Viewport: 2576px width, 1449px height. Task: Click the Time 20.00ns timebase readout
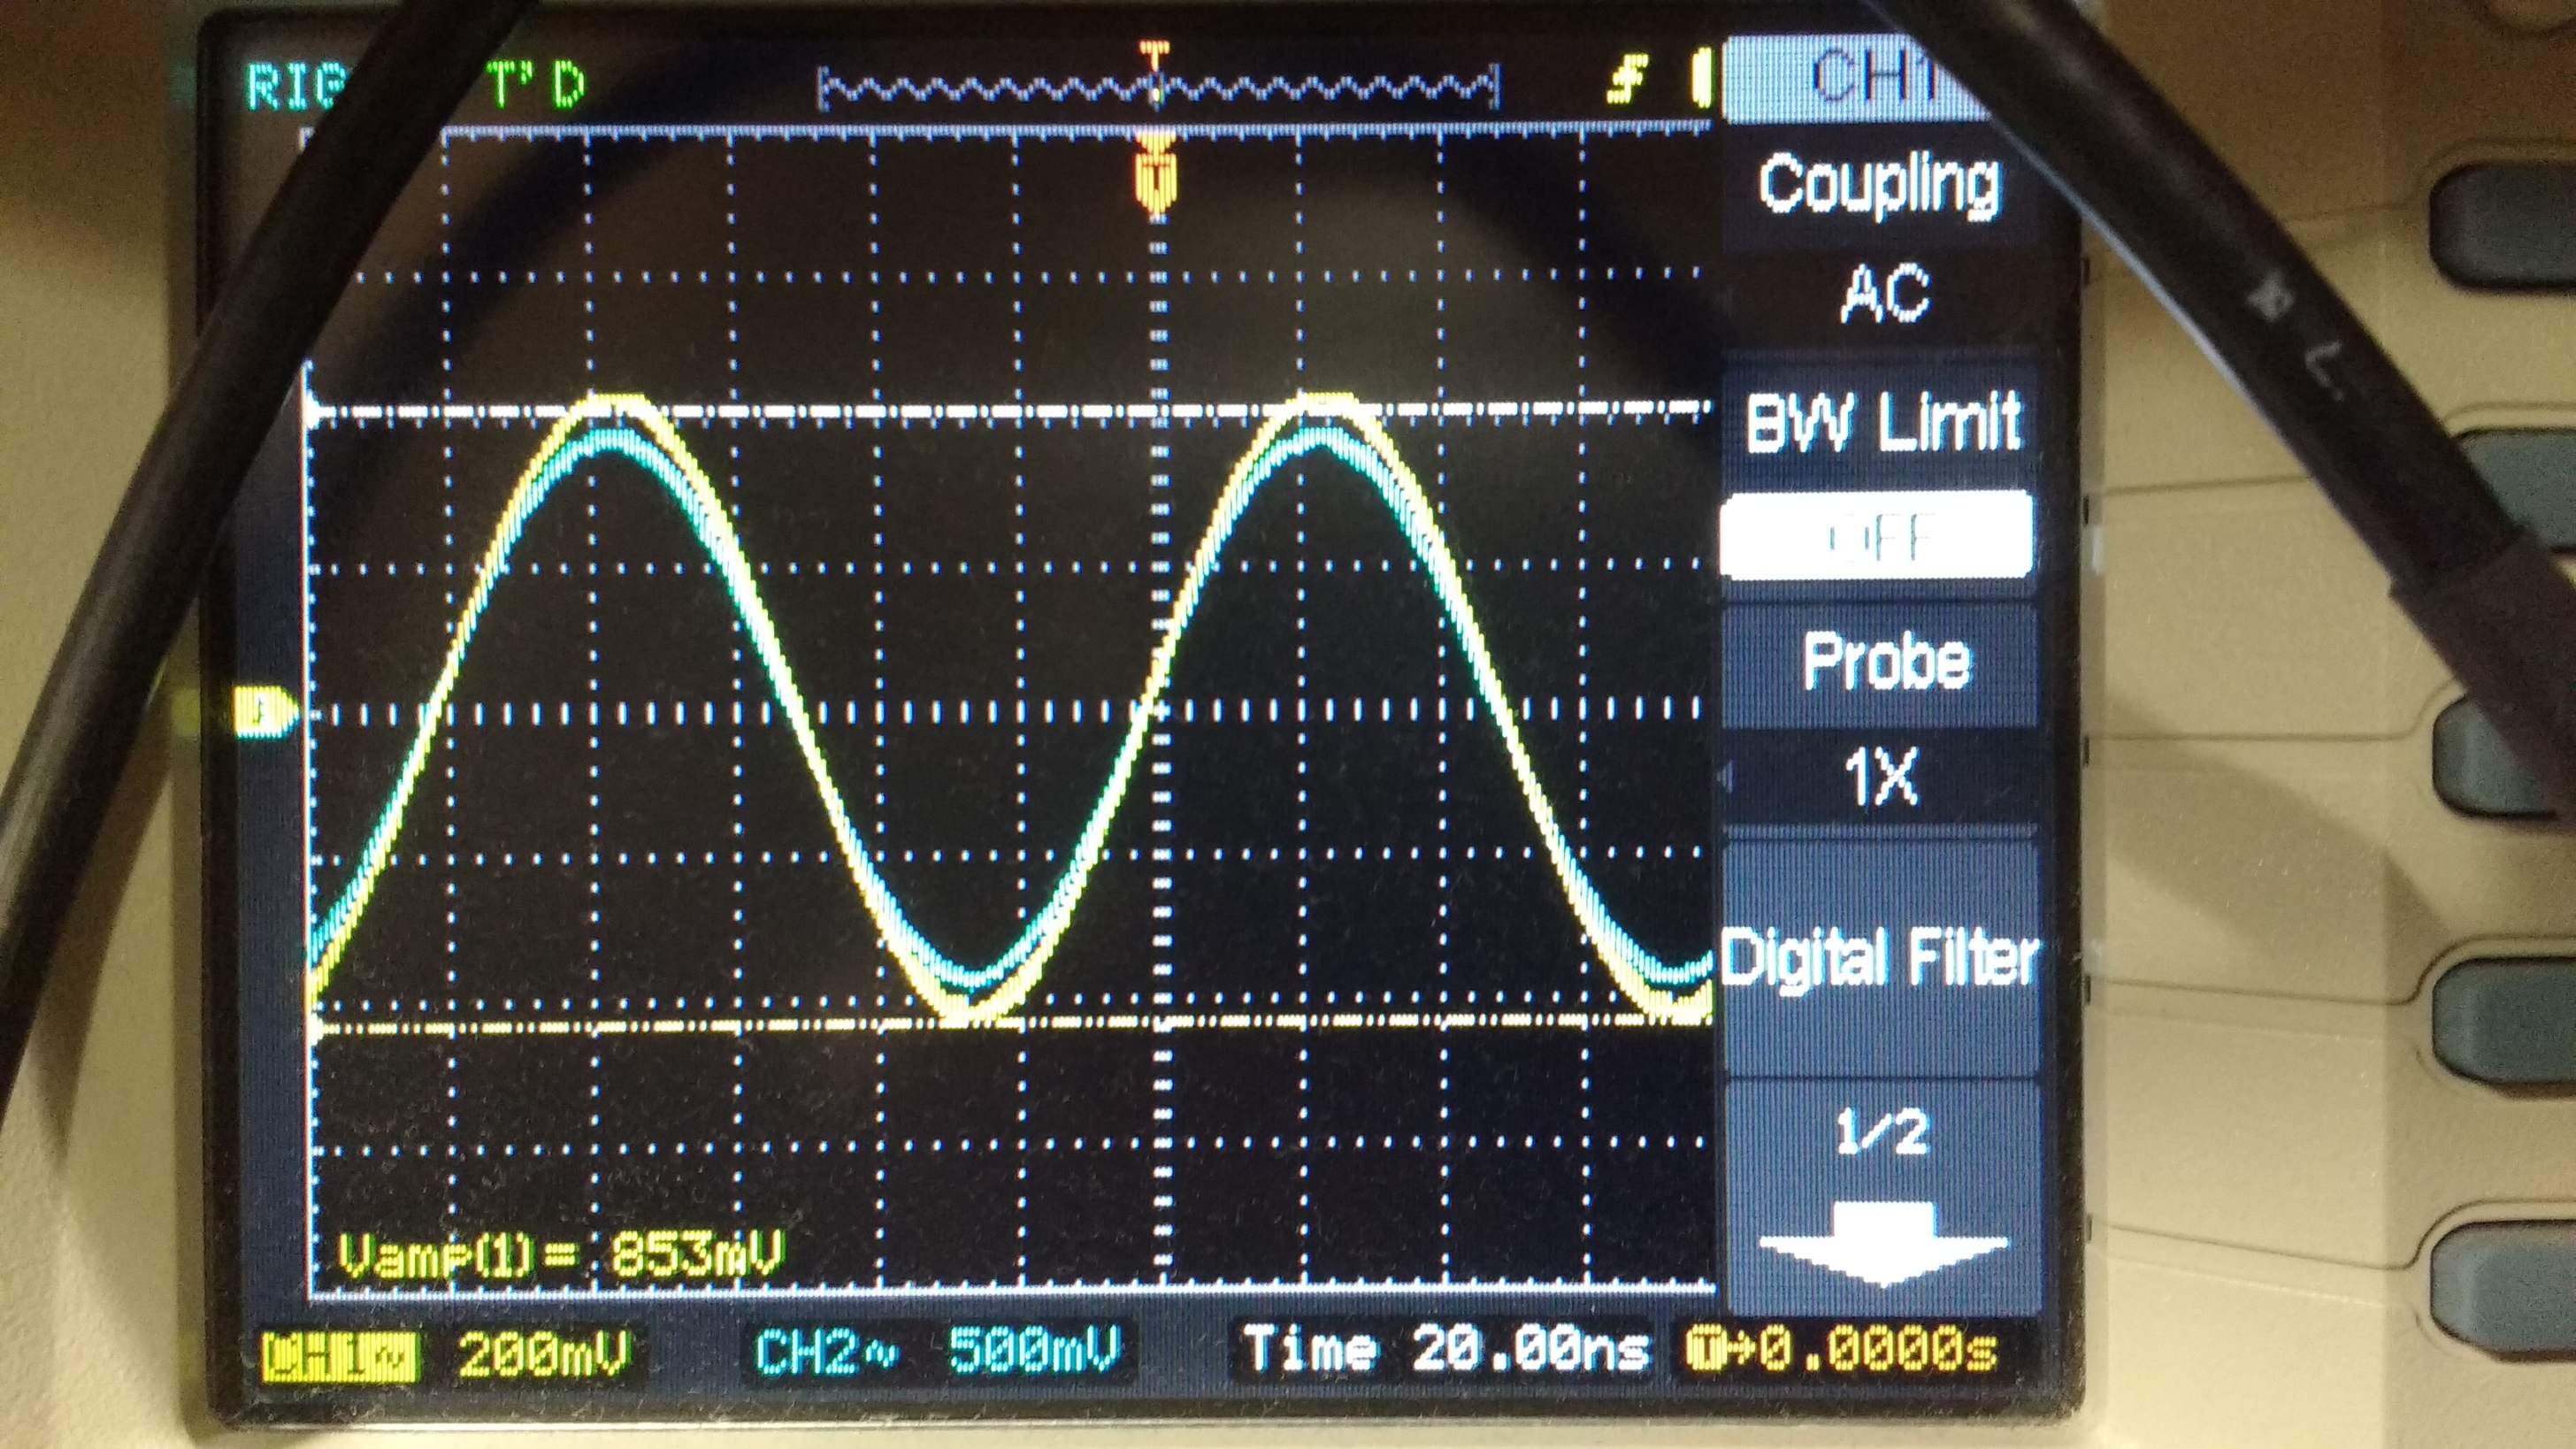point(1446,1350)
